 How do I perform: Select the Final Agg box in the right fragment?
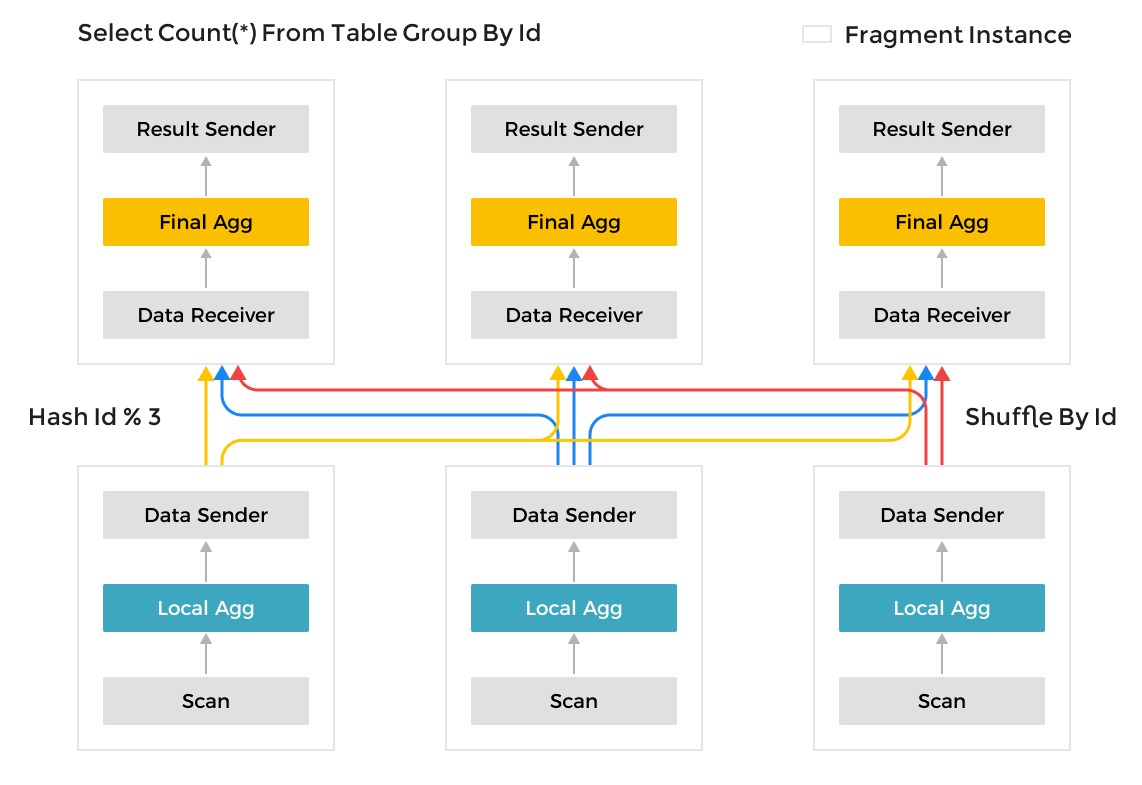pyautogui.click(x=942, y=222)
